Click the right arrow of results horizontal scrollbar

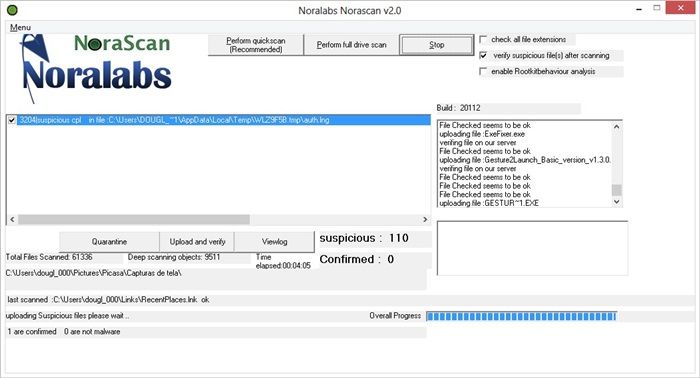pyautogui.click(x=425, y=220)
